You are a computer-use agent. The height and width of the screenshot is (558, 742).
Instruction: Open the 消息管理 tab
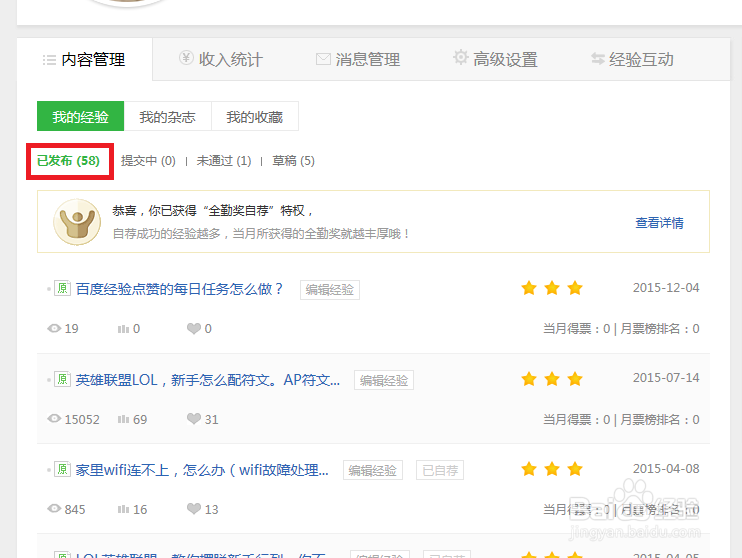[358, 60]
